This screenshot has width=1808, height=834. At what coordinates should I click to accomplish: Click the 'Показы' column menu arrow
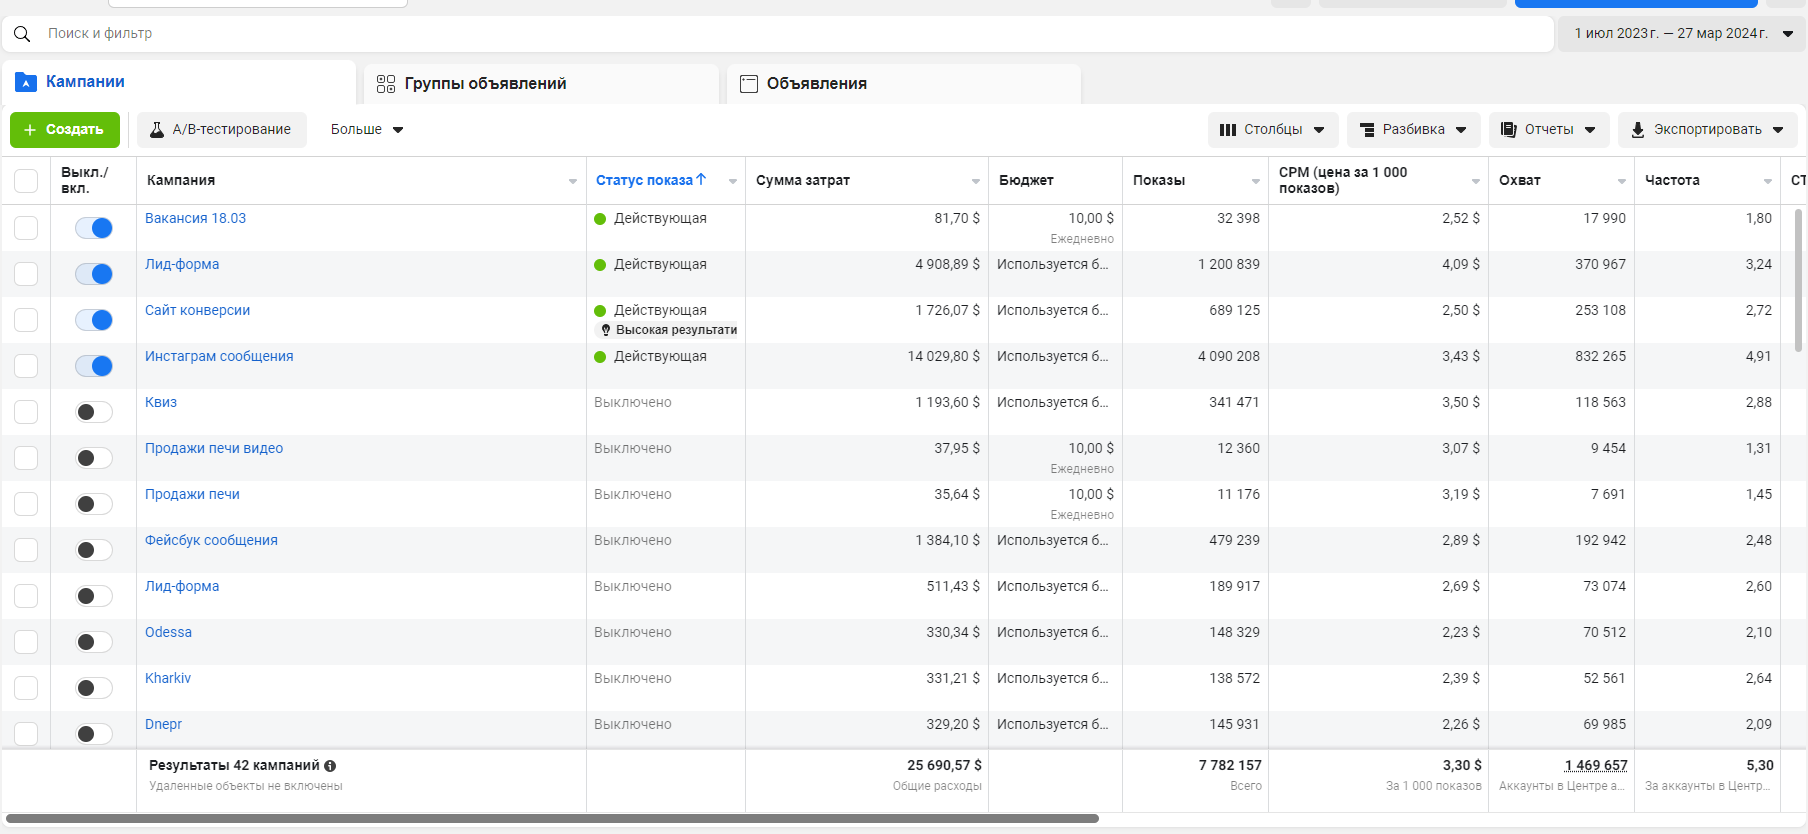pyautogui.click(x=1255, y=181)
